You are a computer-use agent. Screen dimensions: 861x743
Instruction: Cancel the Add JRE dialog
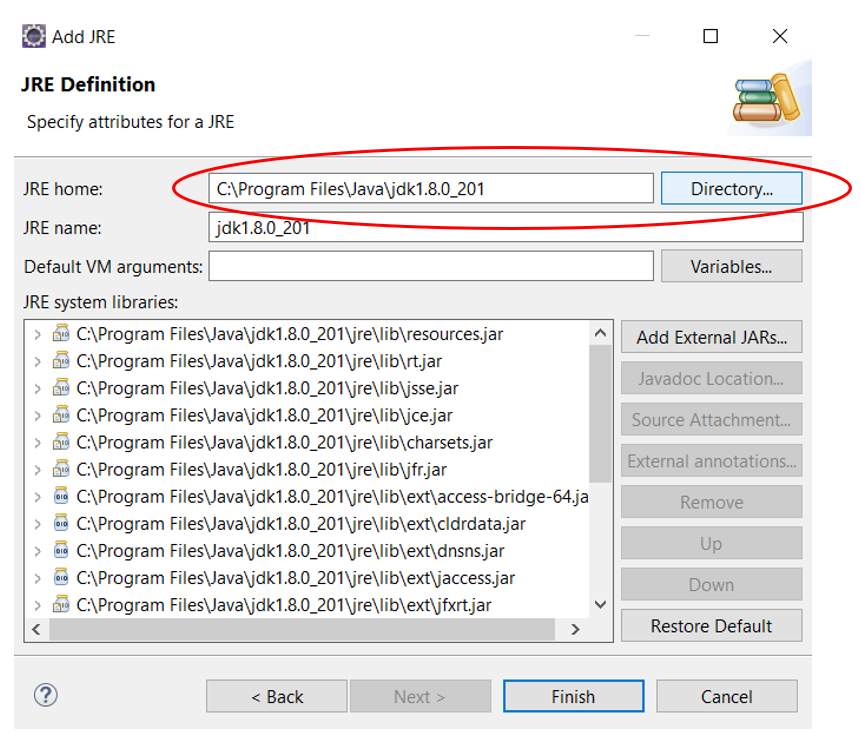click(727, 696)
